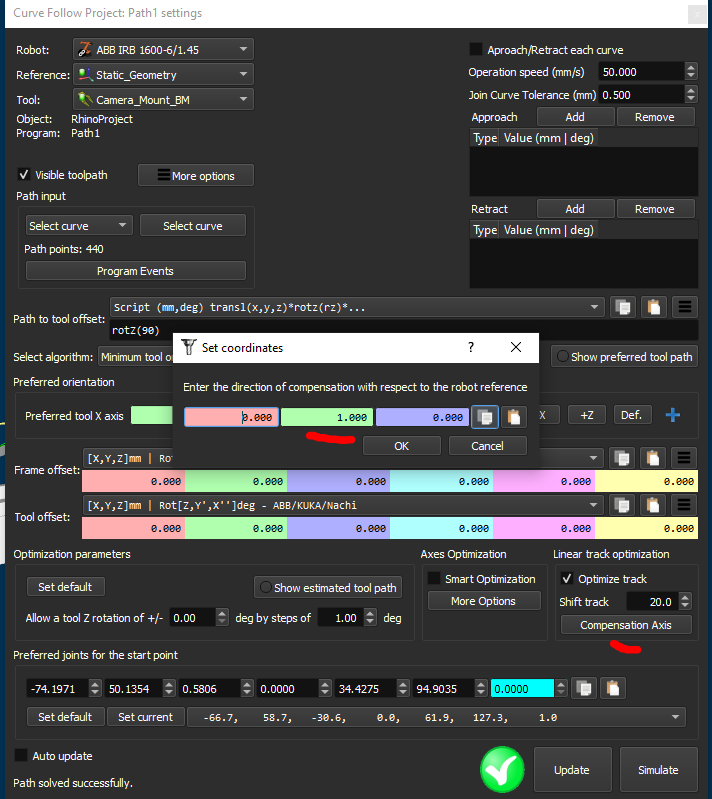
Task: Open the Robot dropdown ABB IRB 1600
Action: tap(163, 50)
